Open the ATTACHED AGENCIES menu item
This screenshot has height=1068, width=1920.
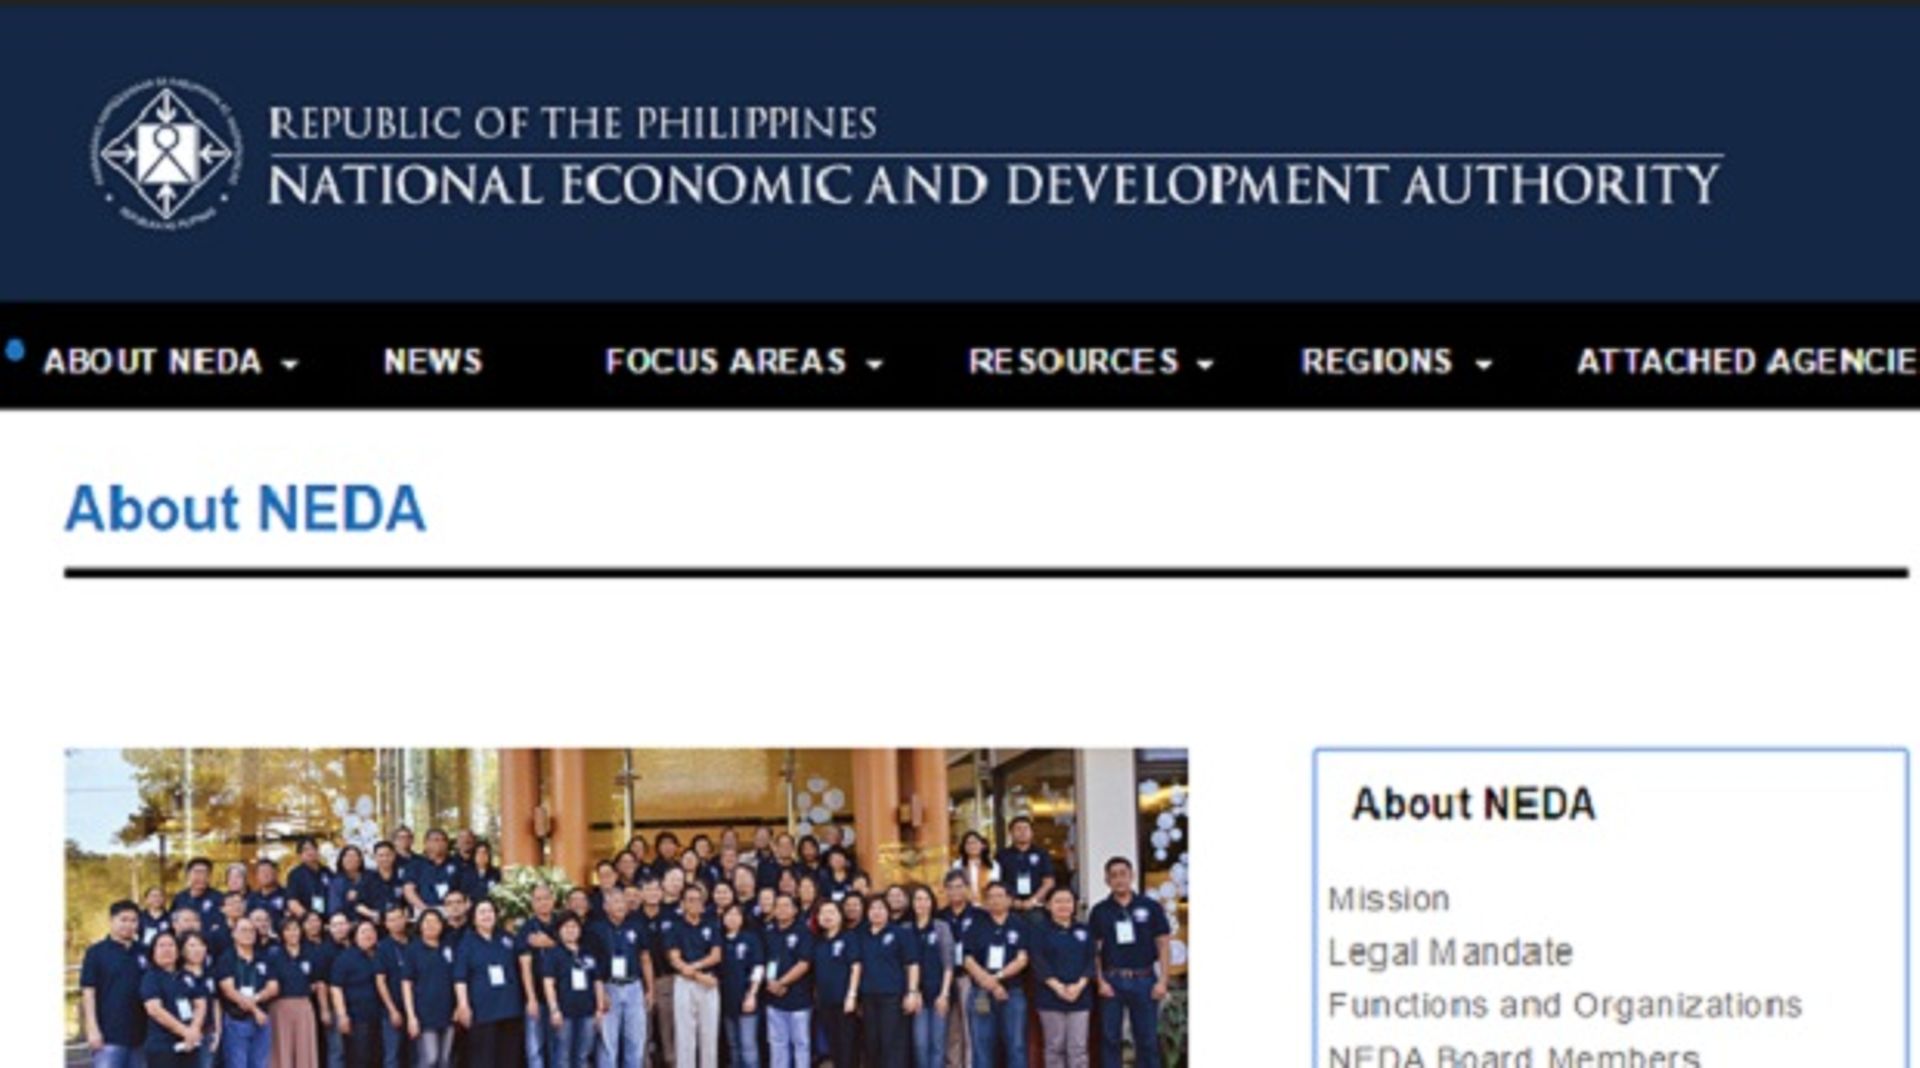click(x=1760, y=362)
